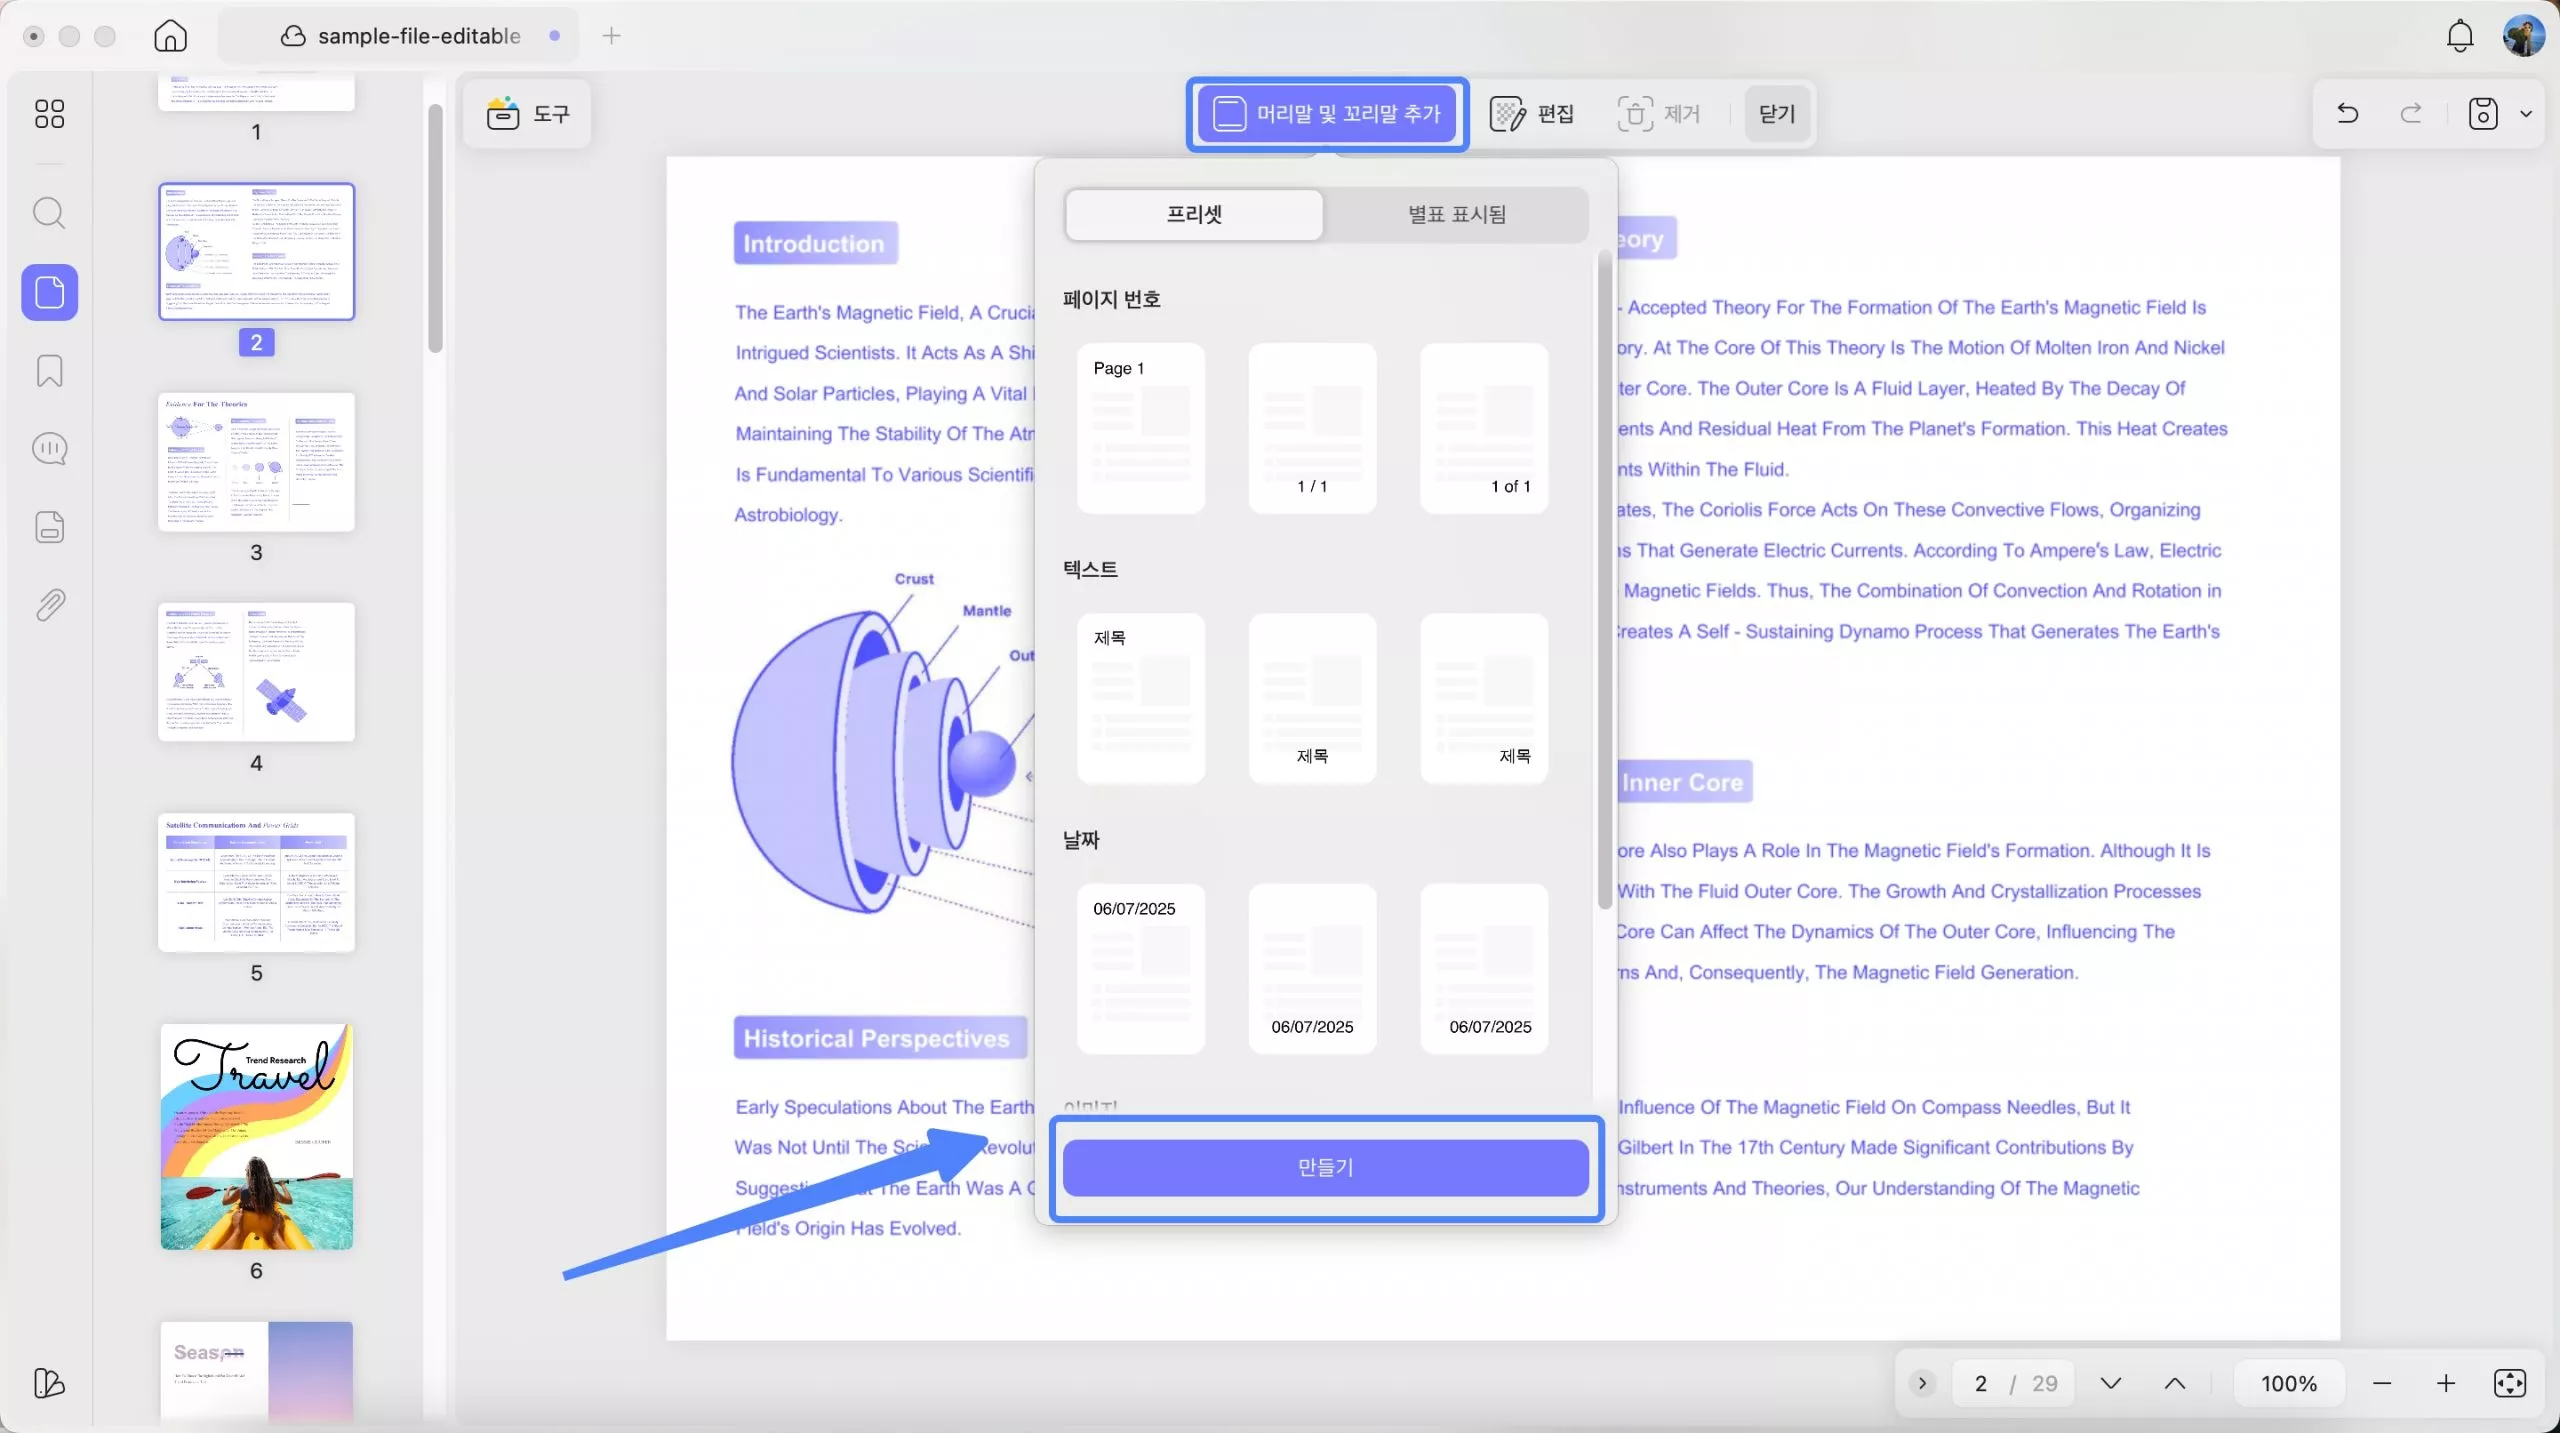Click the 제거 remove option
2560x1433 pixels.
point(1660,114)
